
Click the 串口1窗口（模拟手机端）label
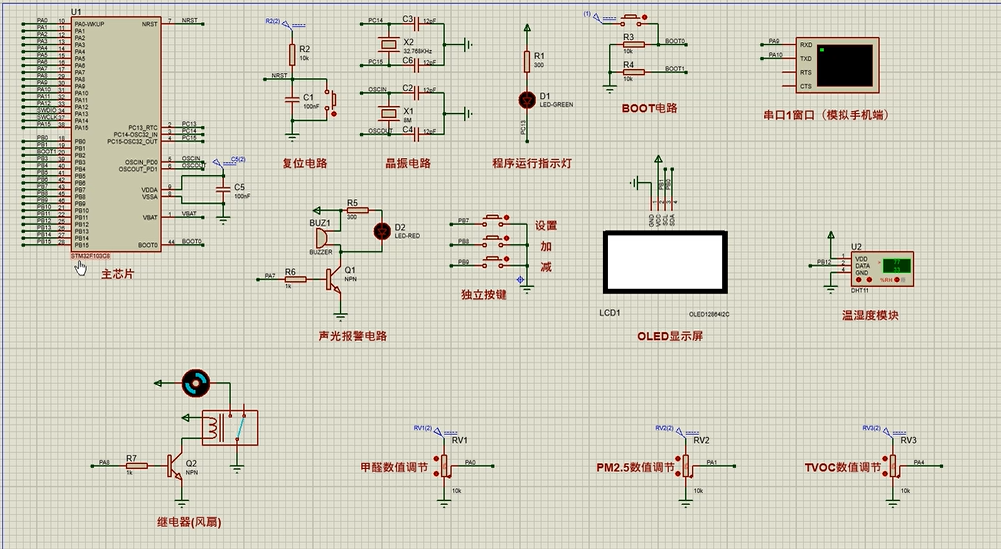pyautogui.click(x=826, y=116)
